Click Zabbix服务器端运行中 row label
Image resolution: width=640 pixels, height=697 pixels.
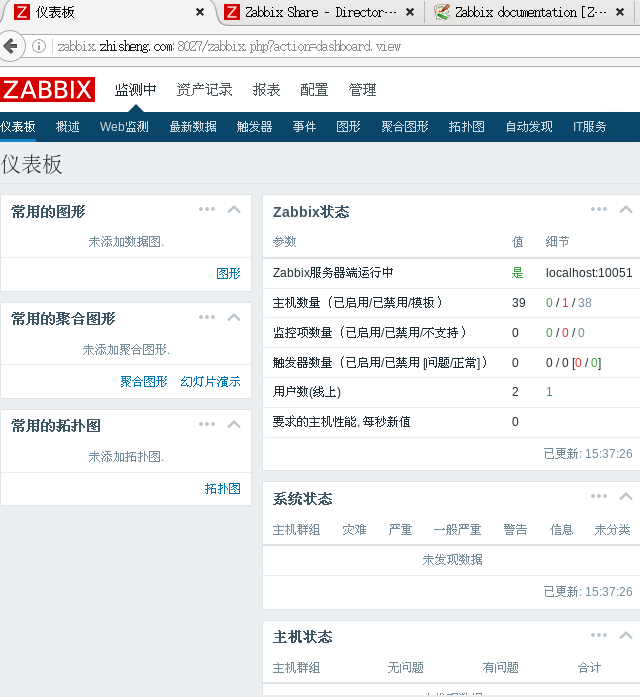pyautogui.click(x=333, y=273)
